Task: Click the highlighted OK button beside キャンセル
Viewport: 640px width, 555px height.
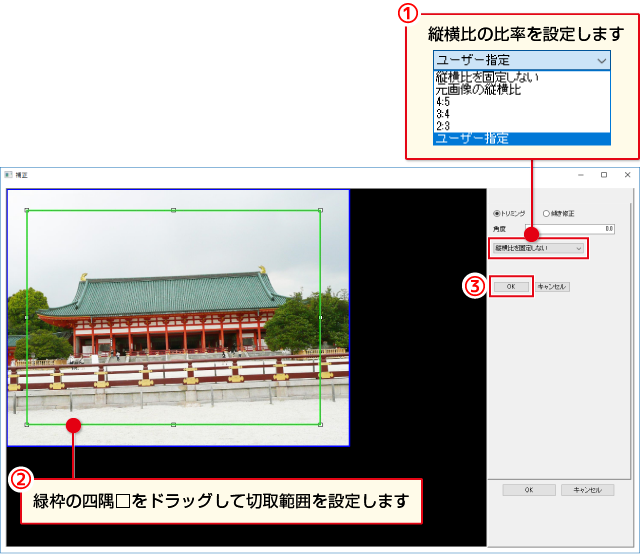Action: (x=511, y=286)
